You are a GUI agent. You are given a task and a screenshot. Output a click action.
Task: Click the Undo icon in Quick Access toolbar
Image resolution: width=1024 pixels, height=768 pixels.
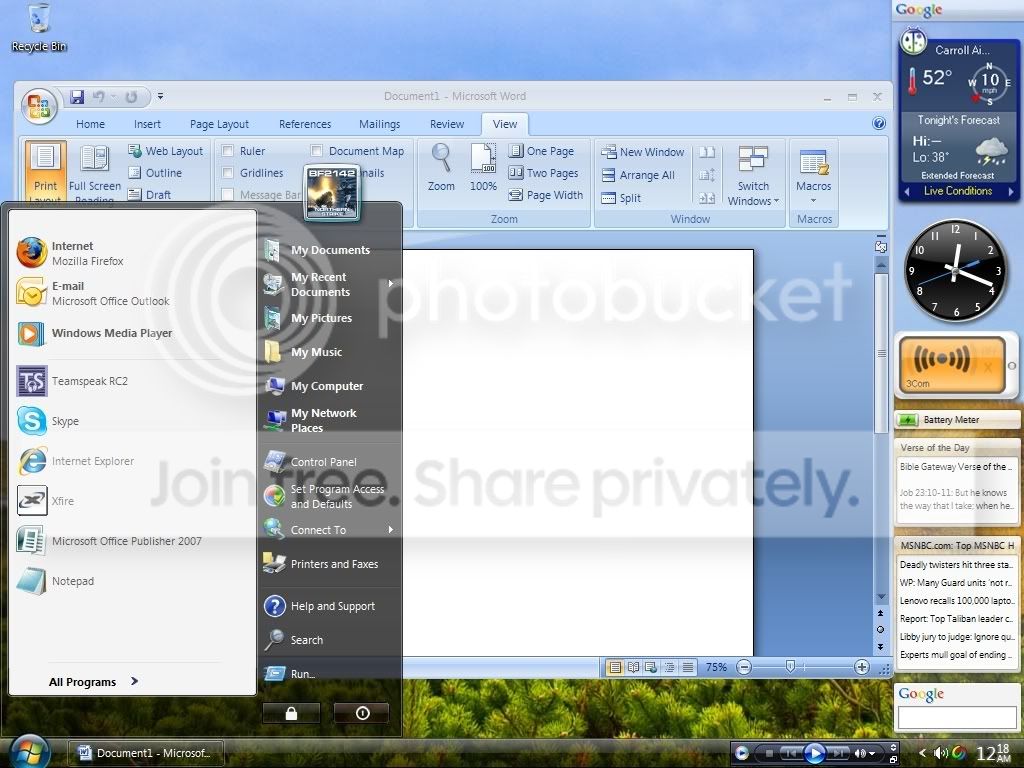[99, 97]
